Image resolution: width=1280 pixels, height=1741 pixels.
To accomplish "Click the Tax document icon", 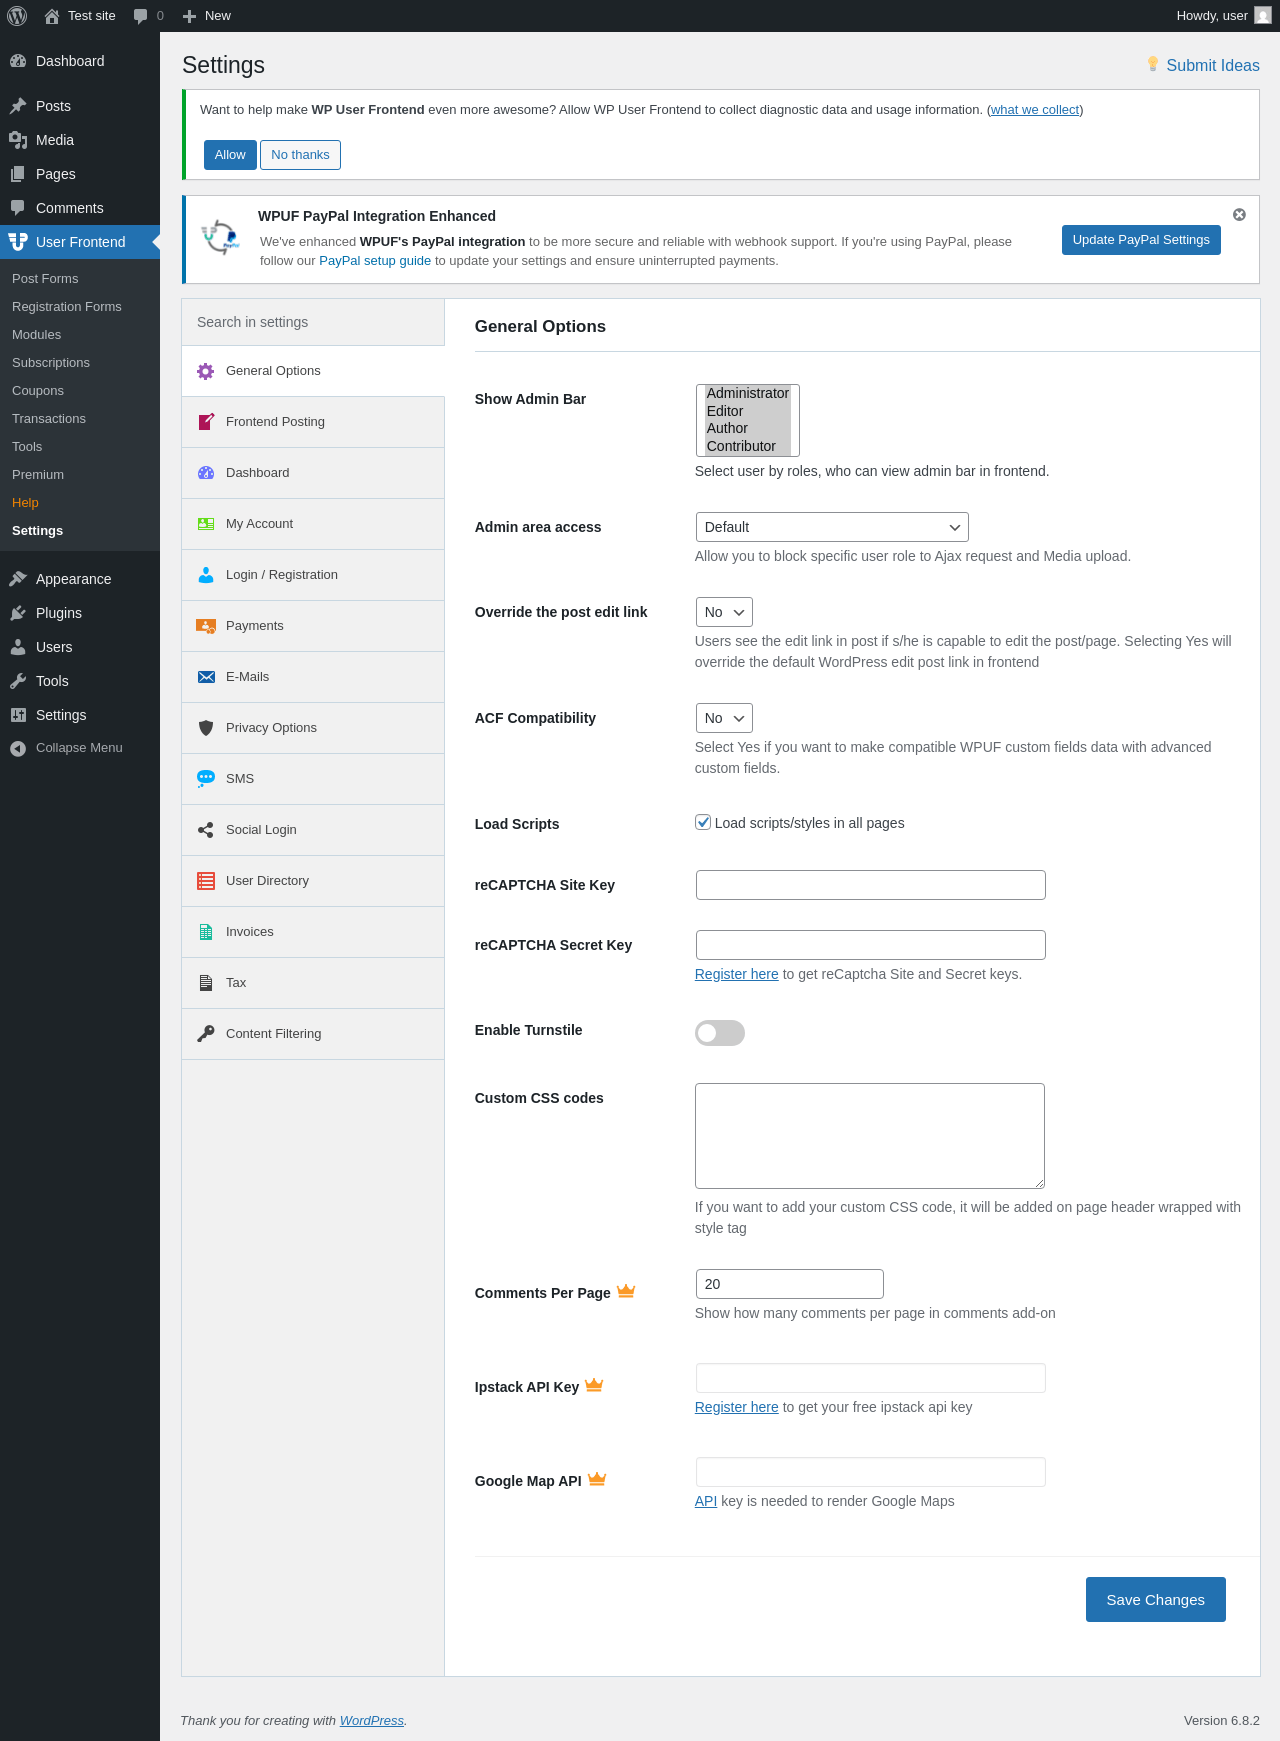I will point(206,983).
